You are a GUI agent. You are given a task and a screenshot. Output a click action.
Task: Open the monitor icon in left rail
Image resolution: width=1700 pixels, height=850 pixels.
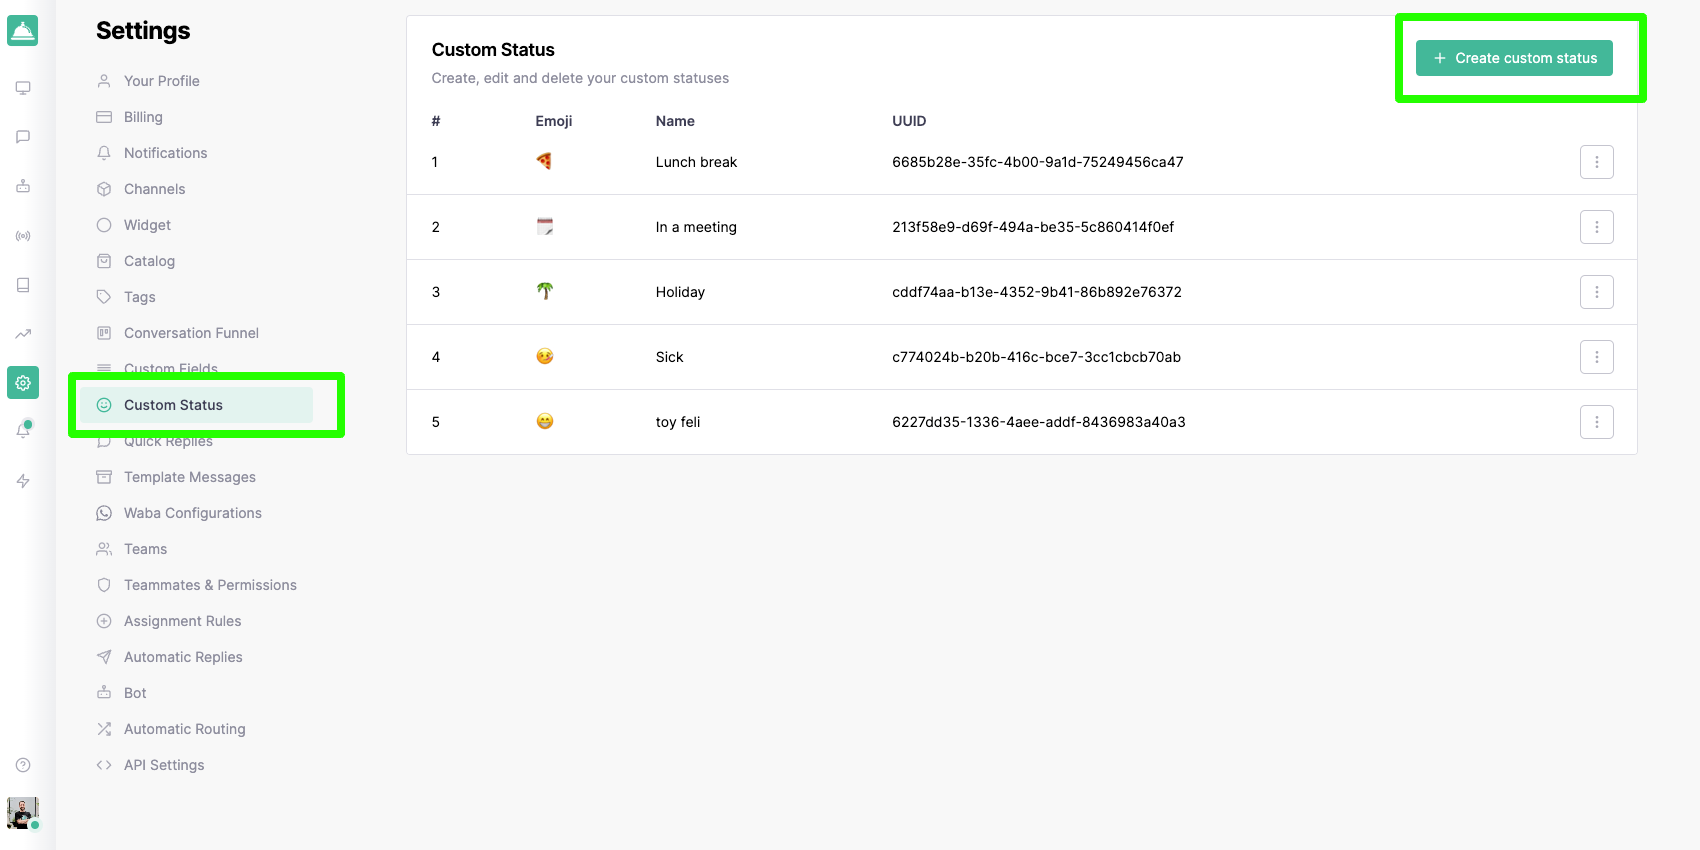click(23, 88)
